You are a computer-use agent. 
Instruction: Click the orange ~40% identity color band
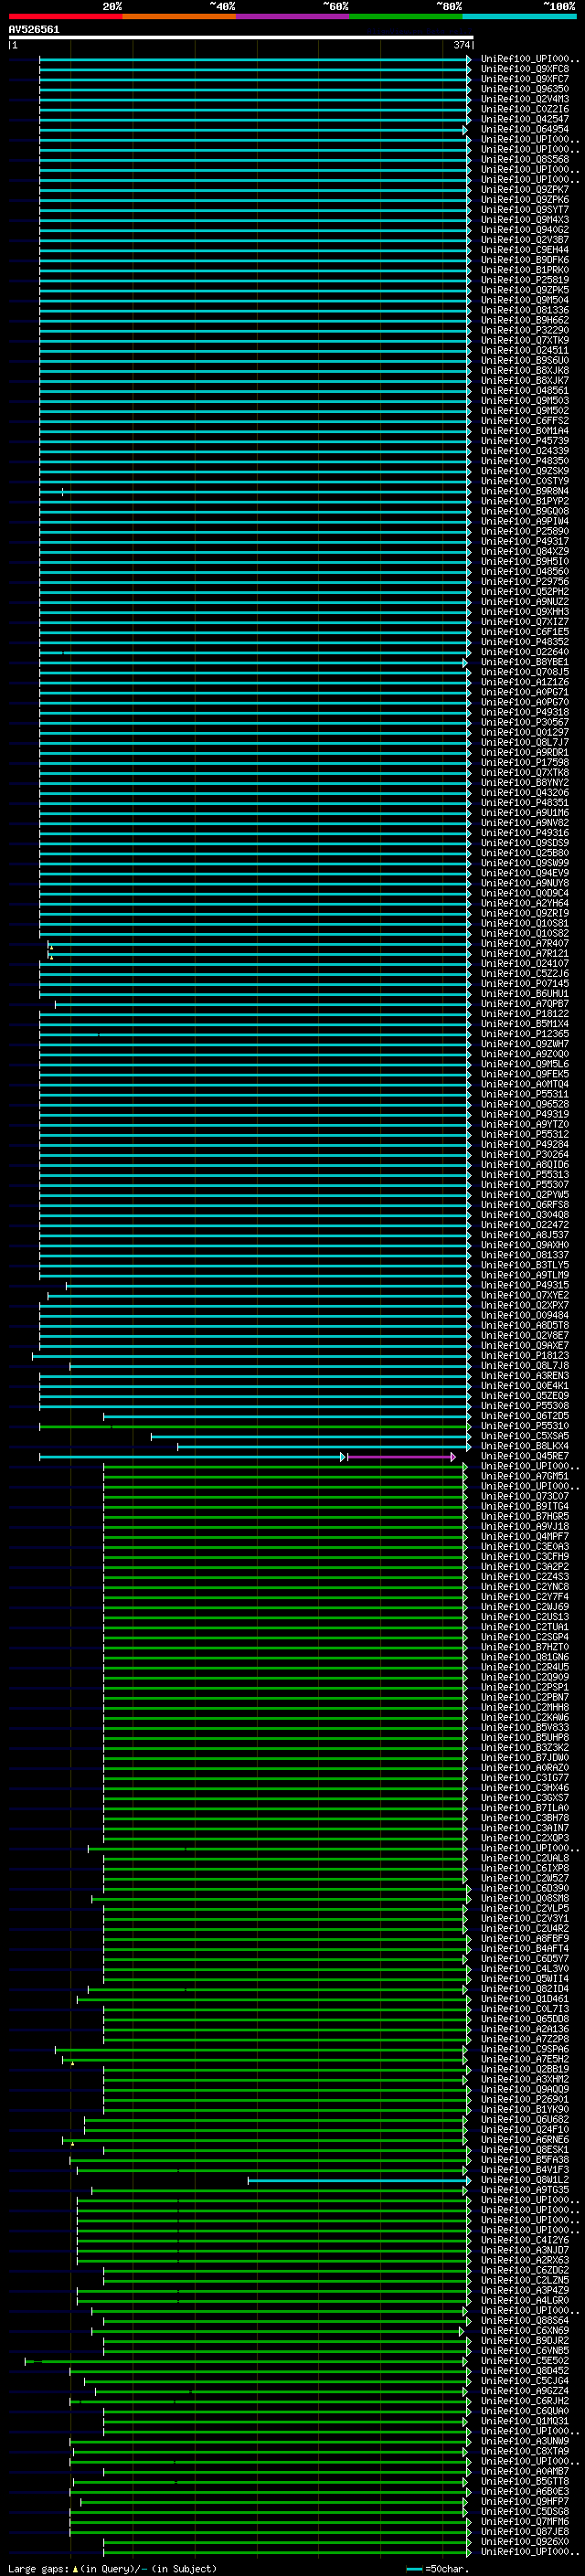point(179,16)
